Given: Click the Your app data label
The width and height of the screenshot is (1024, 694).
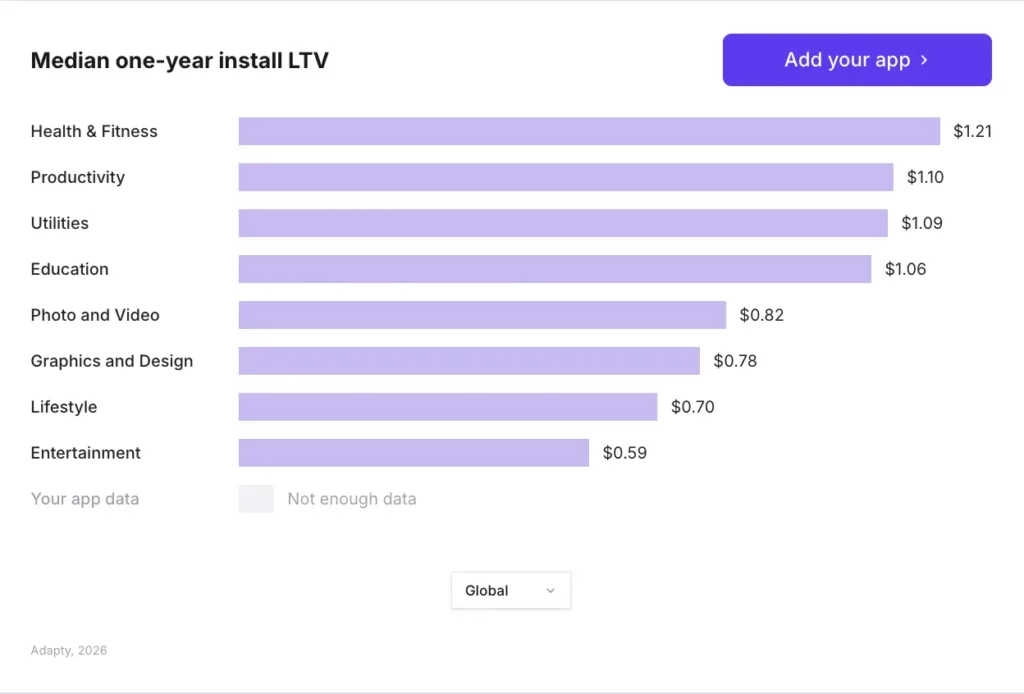Looking at the screenshot, I should [x=85, y=498].
